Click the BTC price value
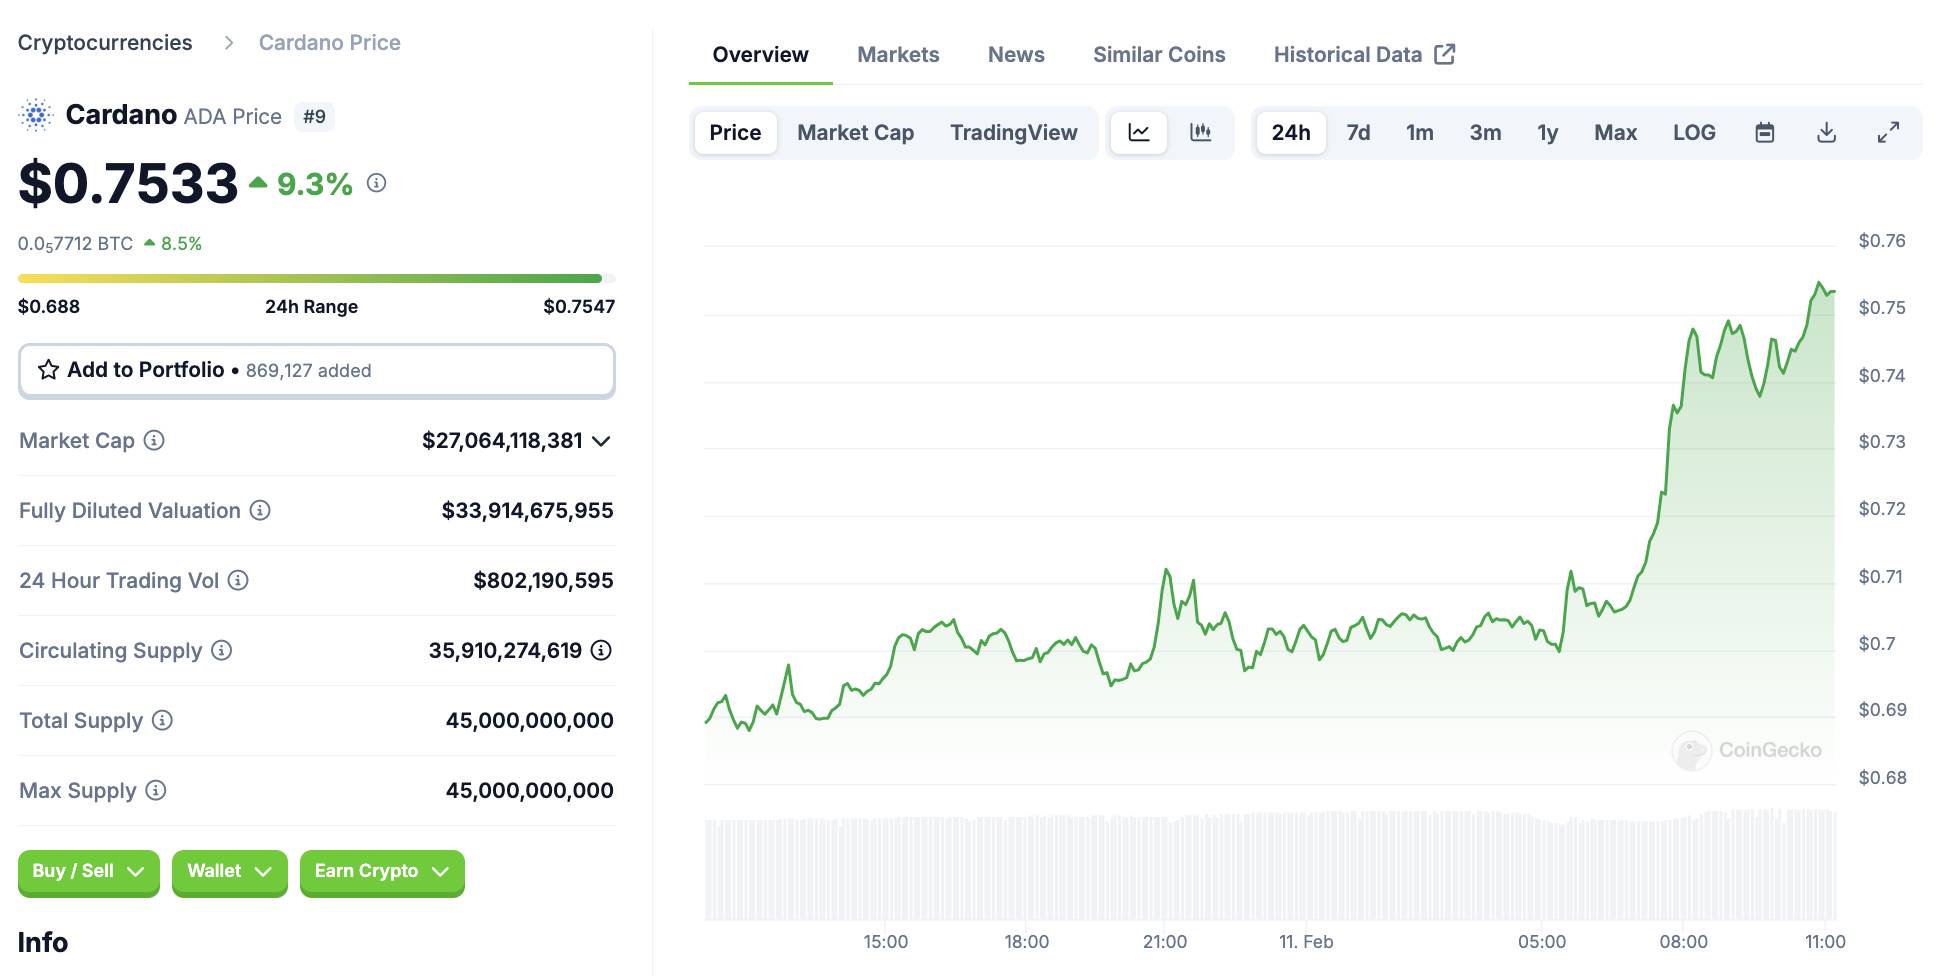This screenshot has height=976, width=1948. [x=75, y=243]
